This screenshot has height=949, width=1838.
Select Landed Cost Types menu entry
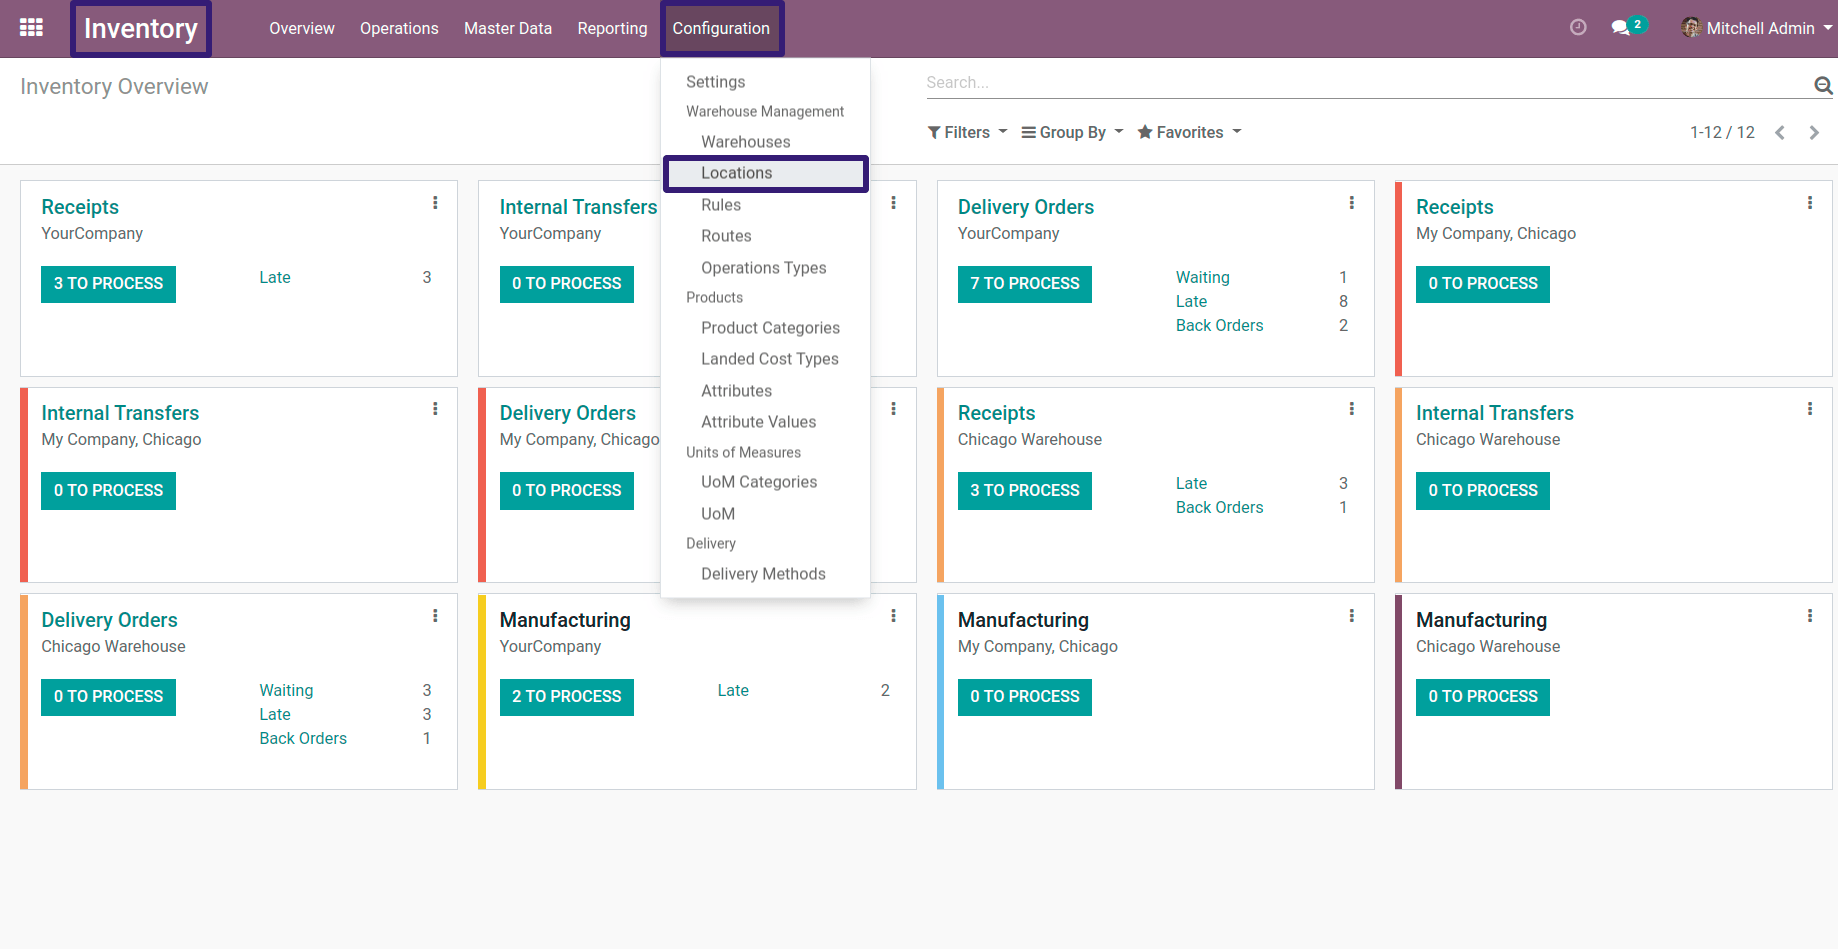pos(770,359)
